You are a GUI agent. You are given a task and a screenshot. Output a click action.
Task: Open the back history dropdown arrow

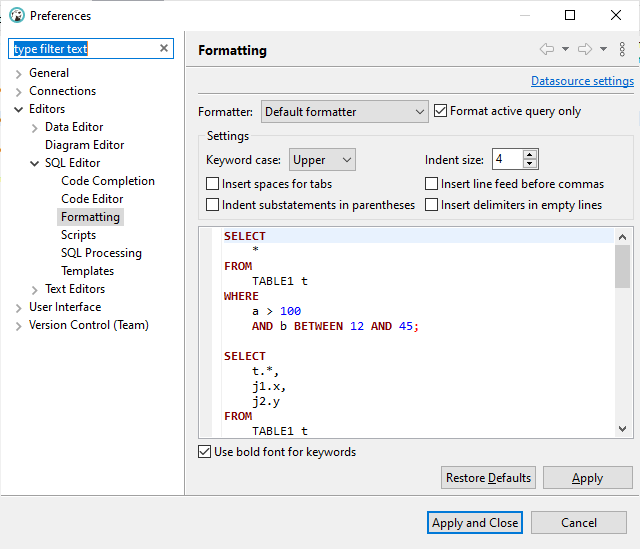(565, 49)
